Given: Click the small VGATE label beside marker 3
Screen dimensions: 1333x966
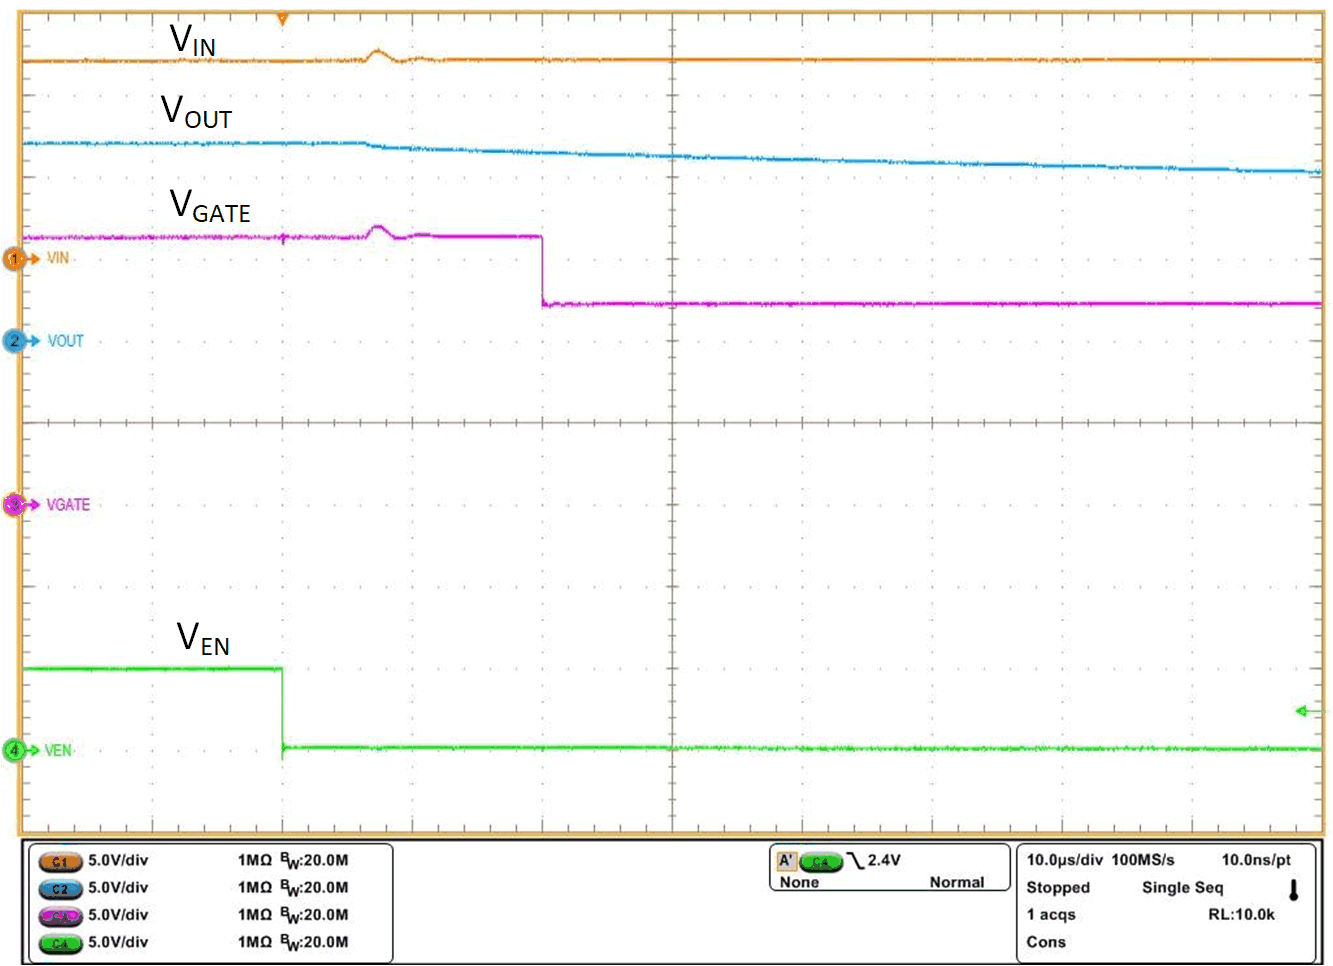Looking at the screenshot, I should click(68, 505).
